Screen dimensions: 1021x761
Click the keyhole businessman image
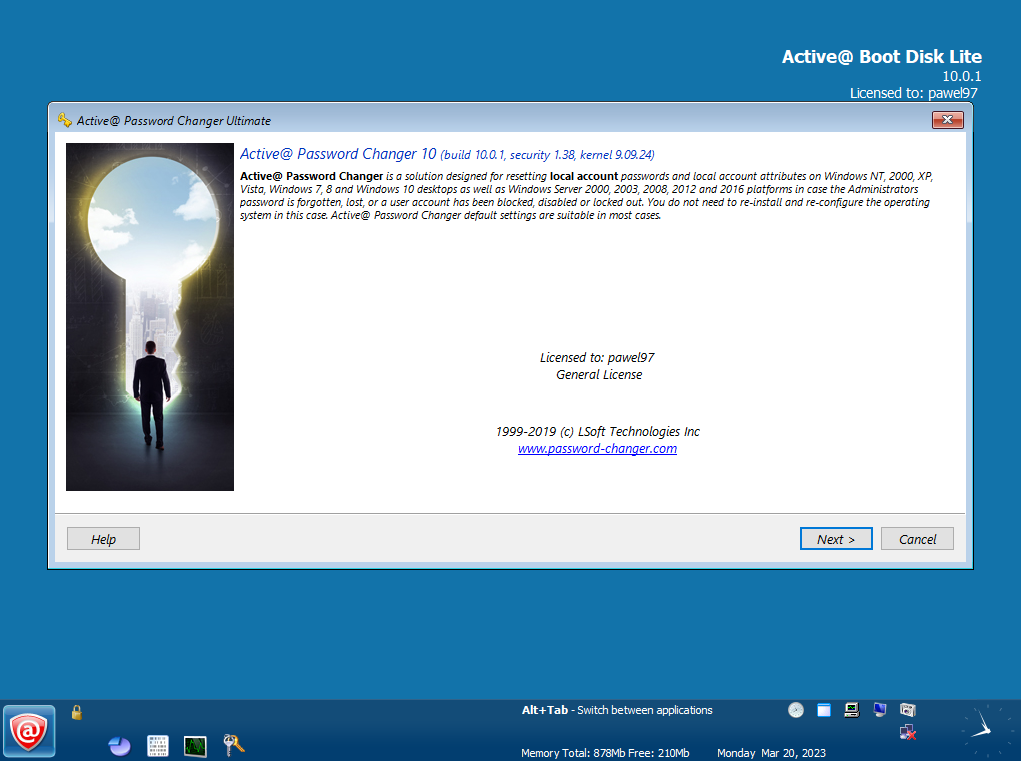pos(150,317)
